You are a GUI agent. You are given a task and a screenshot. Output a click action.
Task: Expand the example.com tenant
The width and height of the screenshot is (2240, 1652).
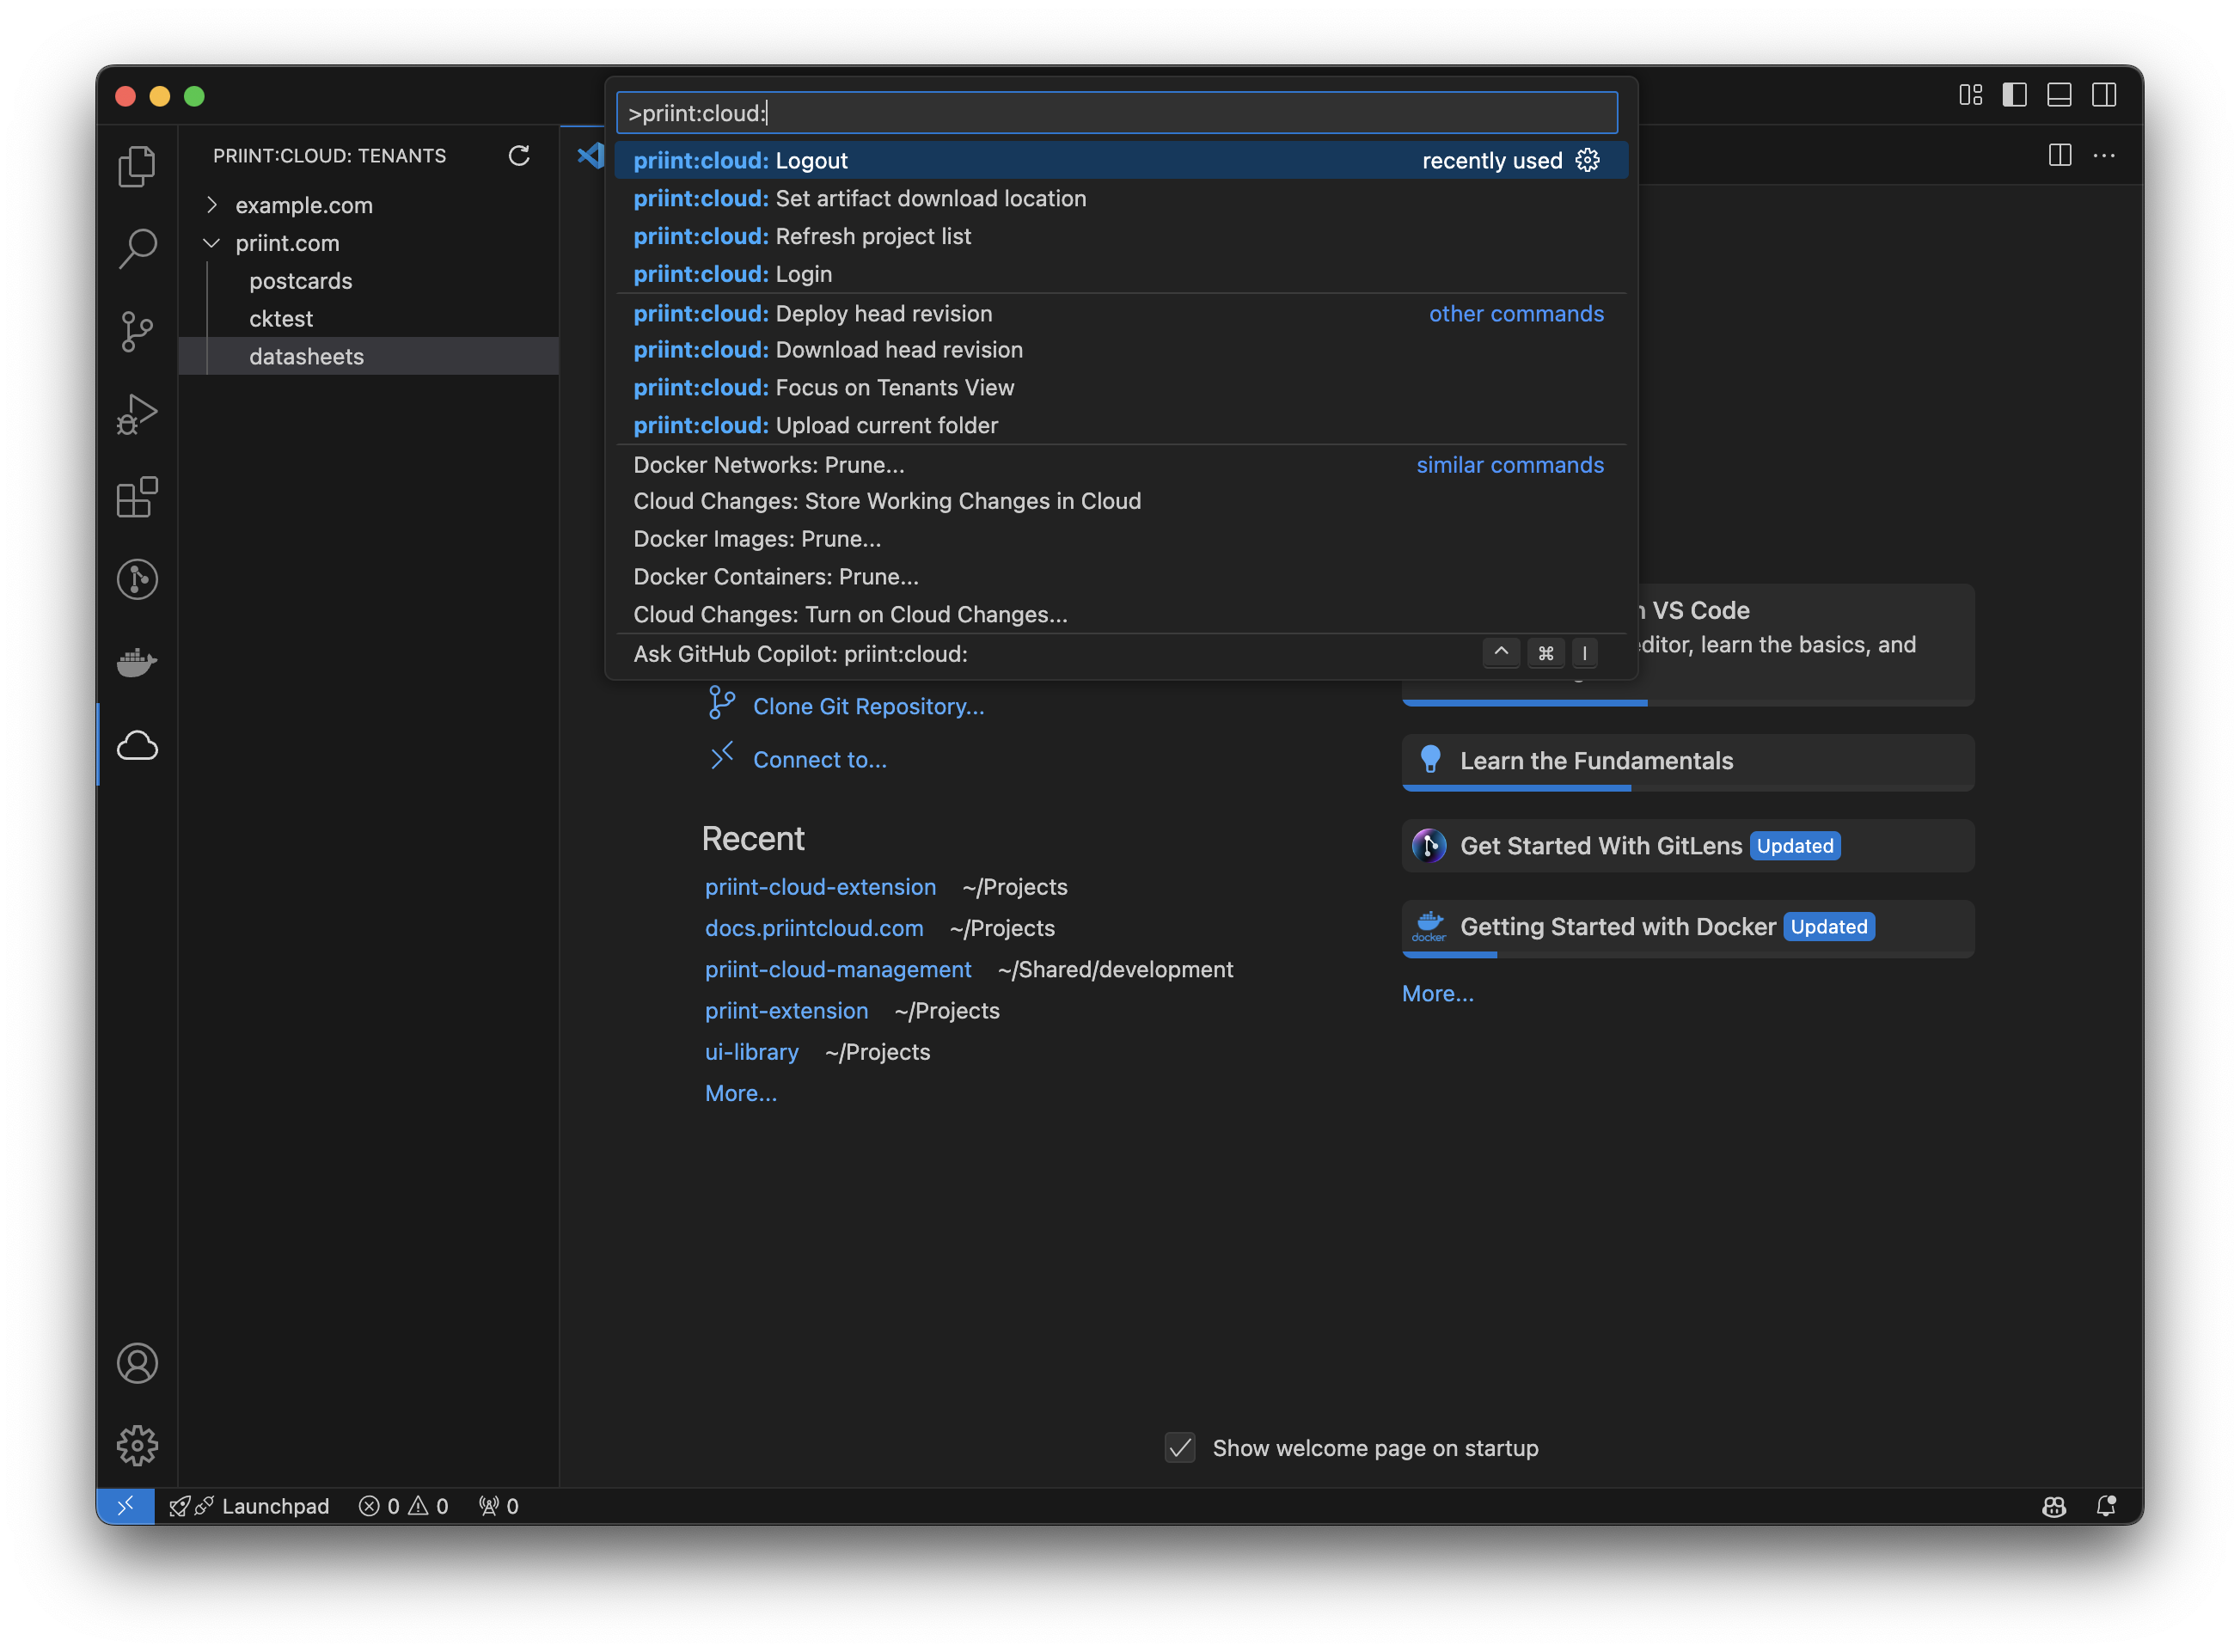[212, 205]
